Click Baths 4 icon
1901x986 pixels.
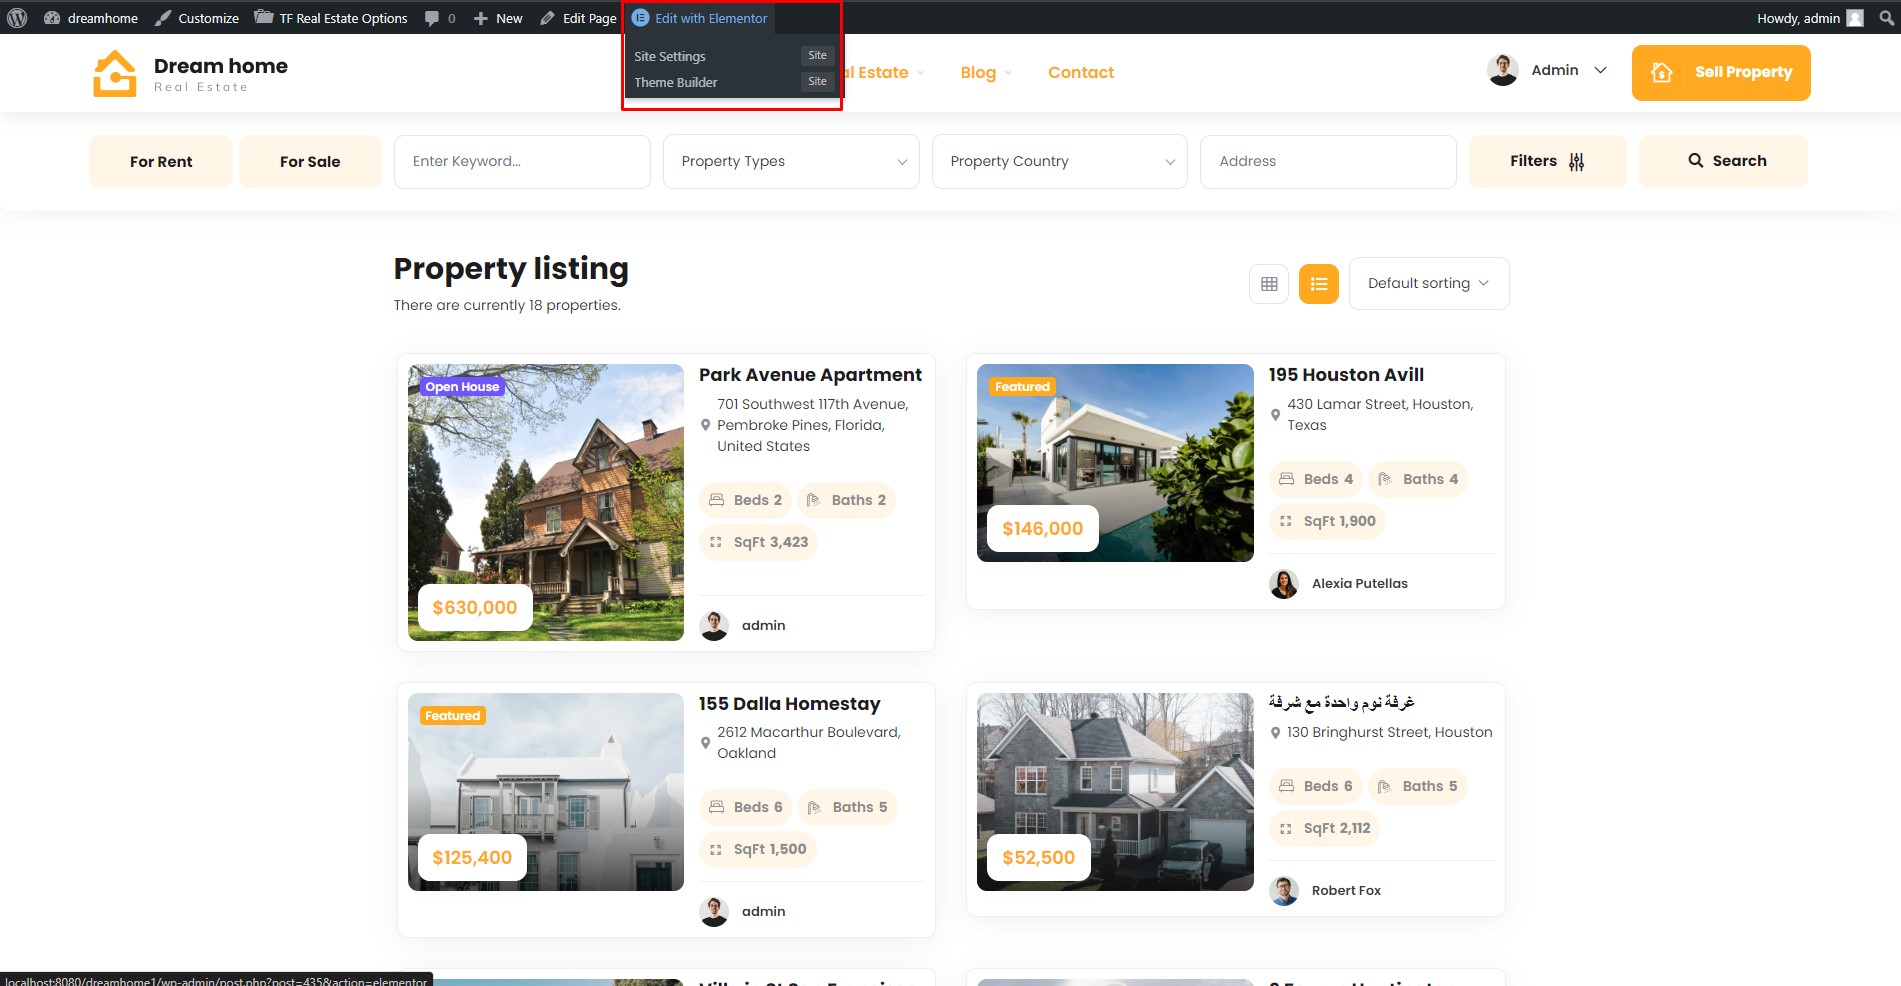click(x=1385, y=479)
